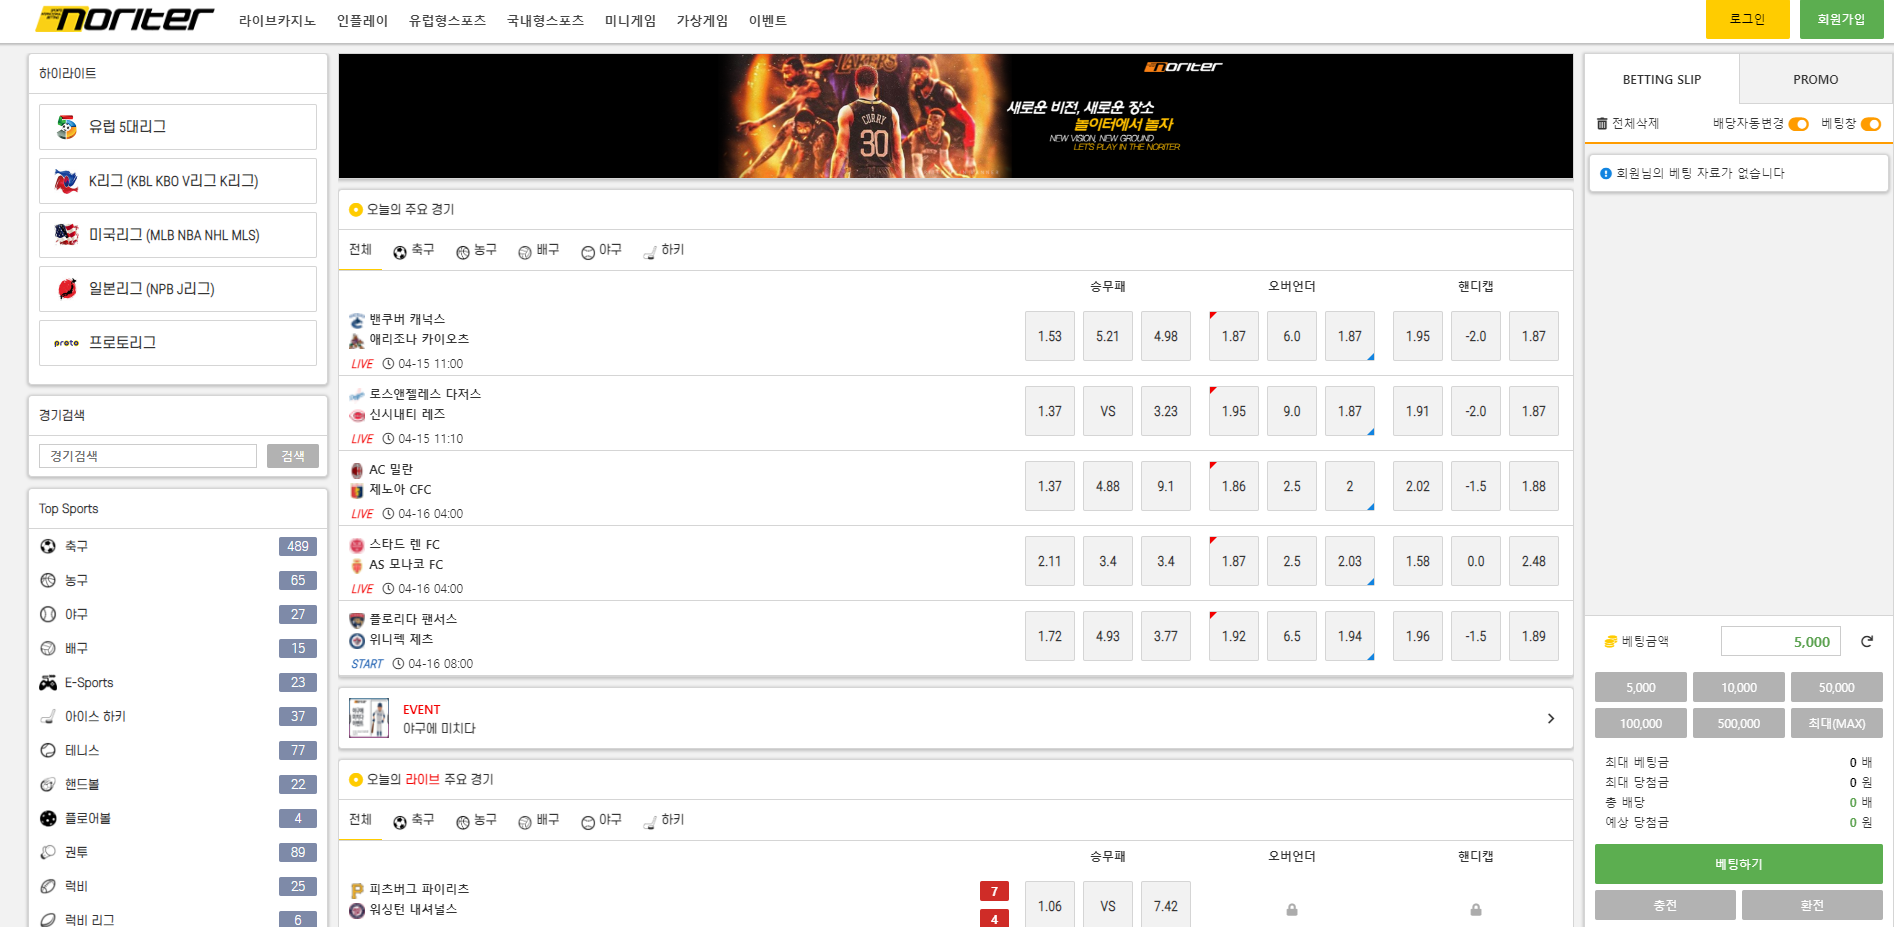The image size is (1894, 927).
Task: Select the 10,000 quick bet amount
Action: pyautogui.click(x=1738, y=687)
